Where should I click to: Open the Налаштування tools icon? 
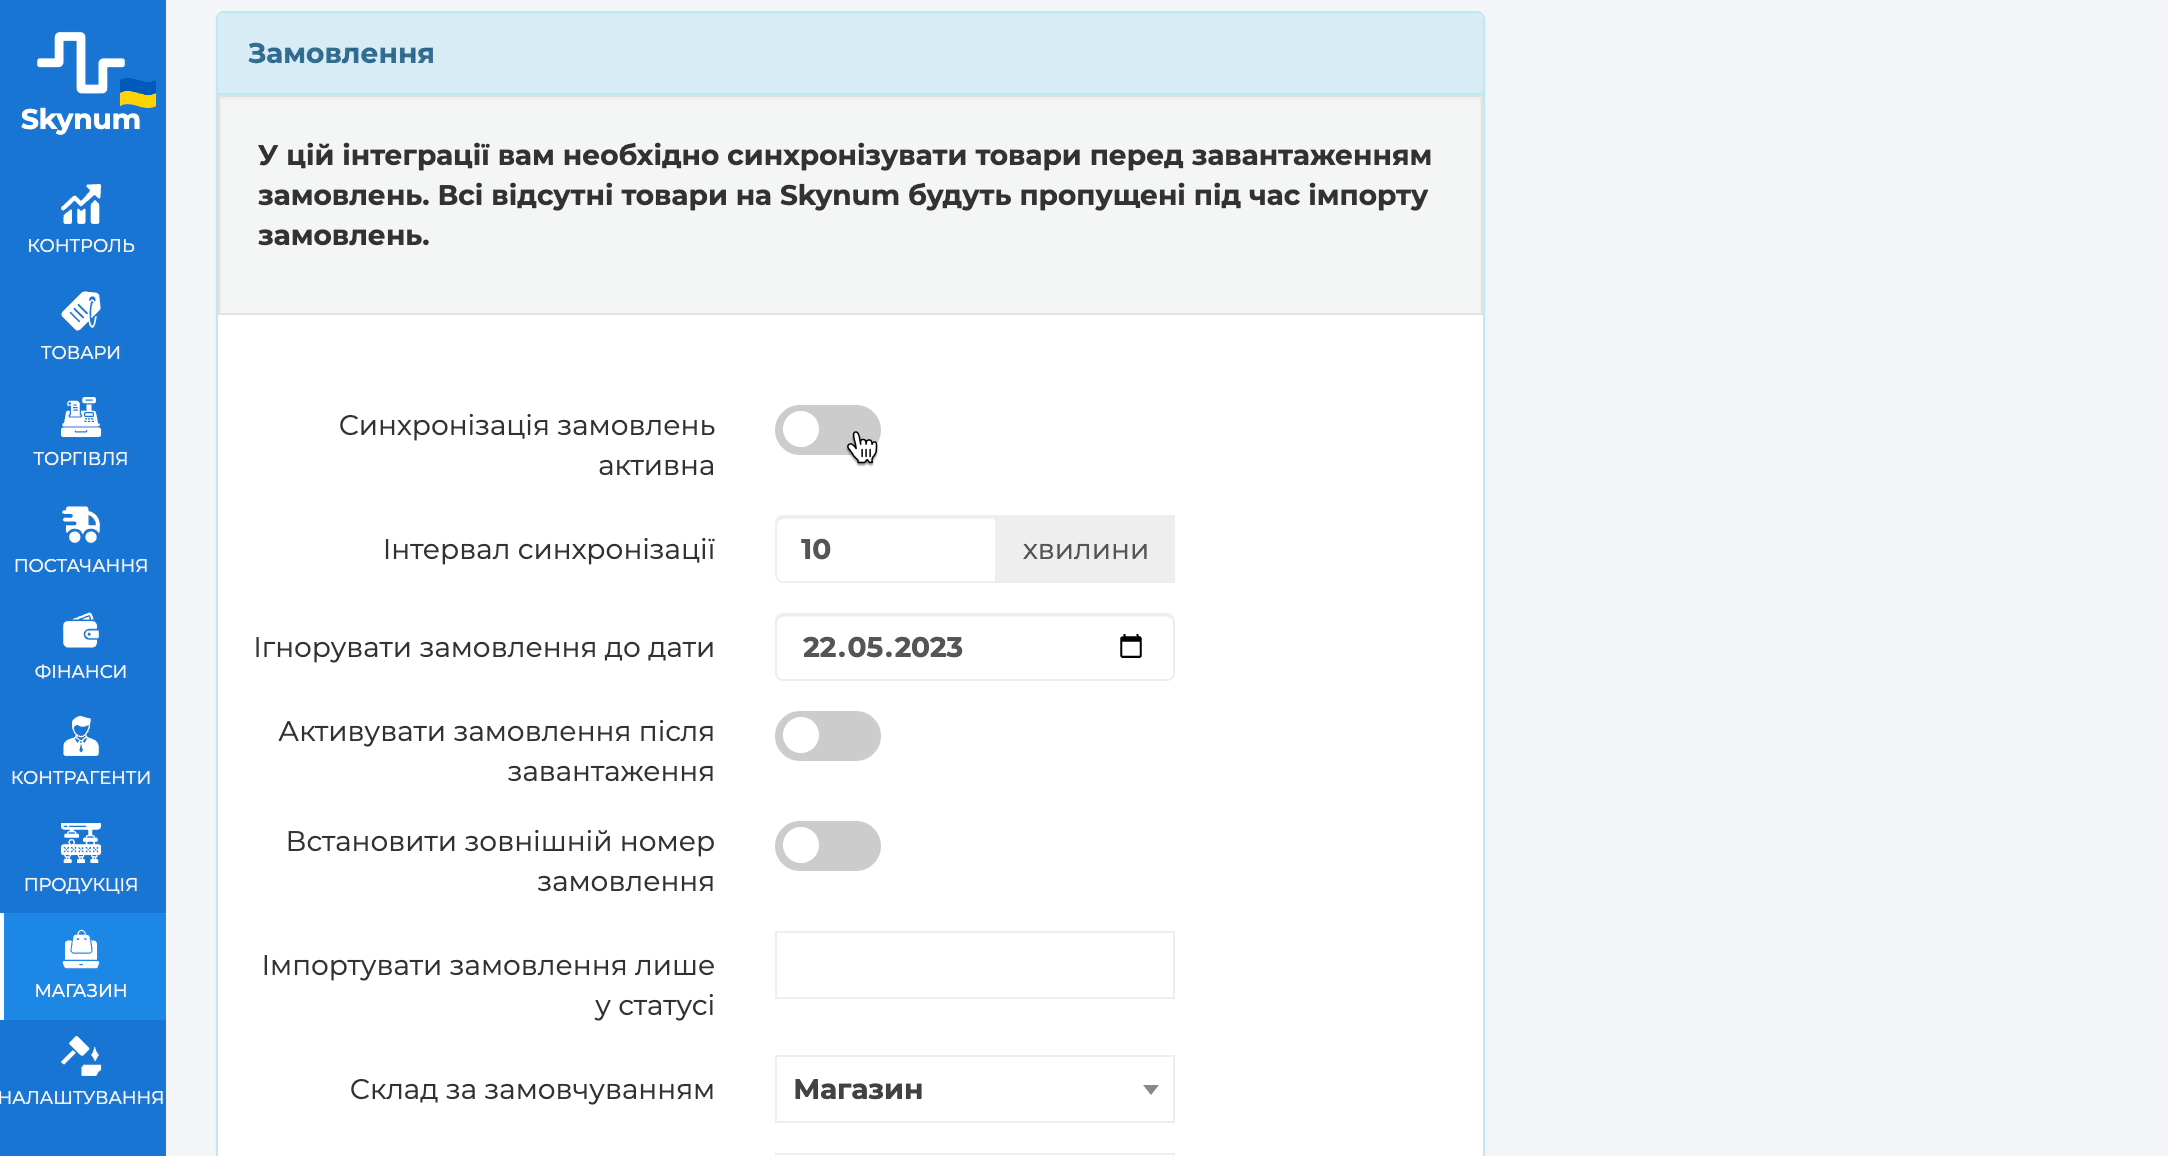click(x=81, y=1056)
